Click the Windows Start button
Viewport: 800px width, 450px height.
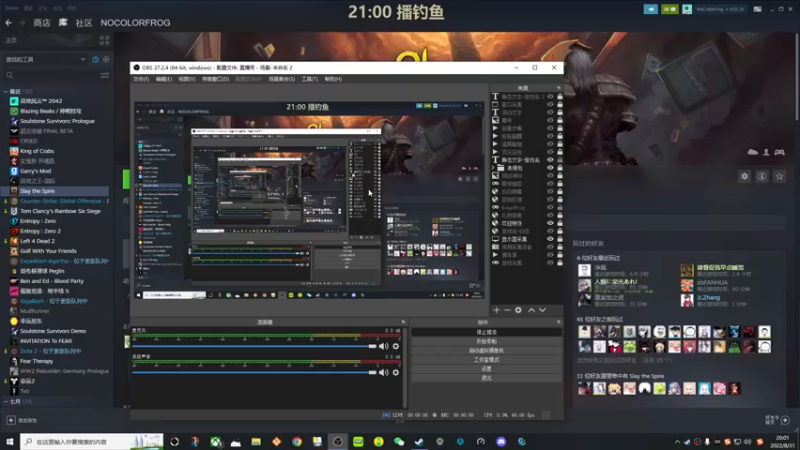pos(10,442)
